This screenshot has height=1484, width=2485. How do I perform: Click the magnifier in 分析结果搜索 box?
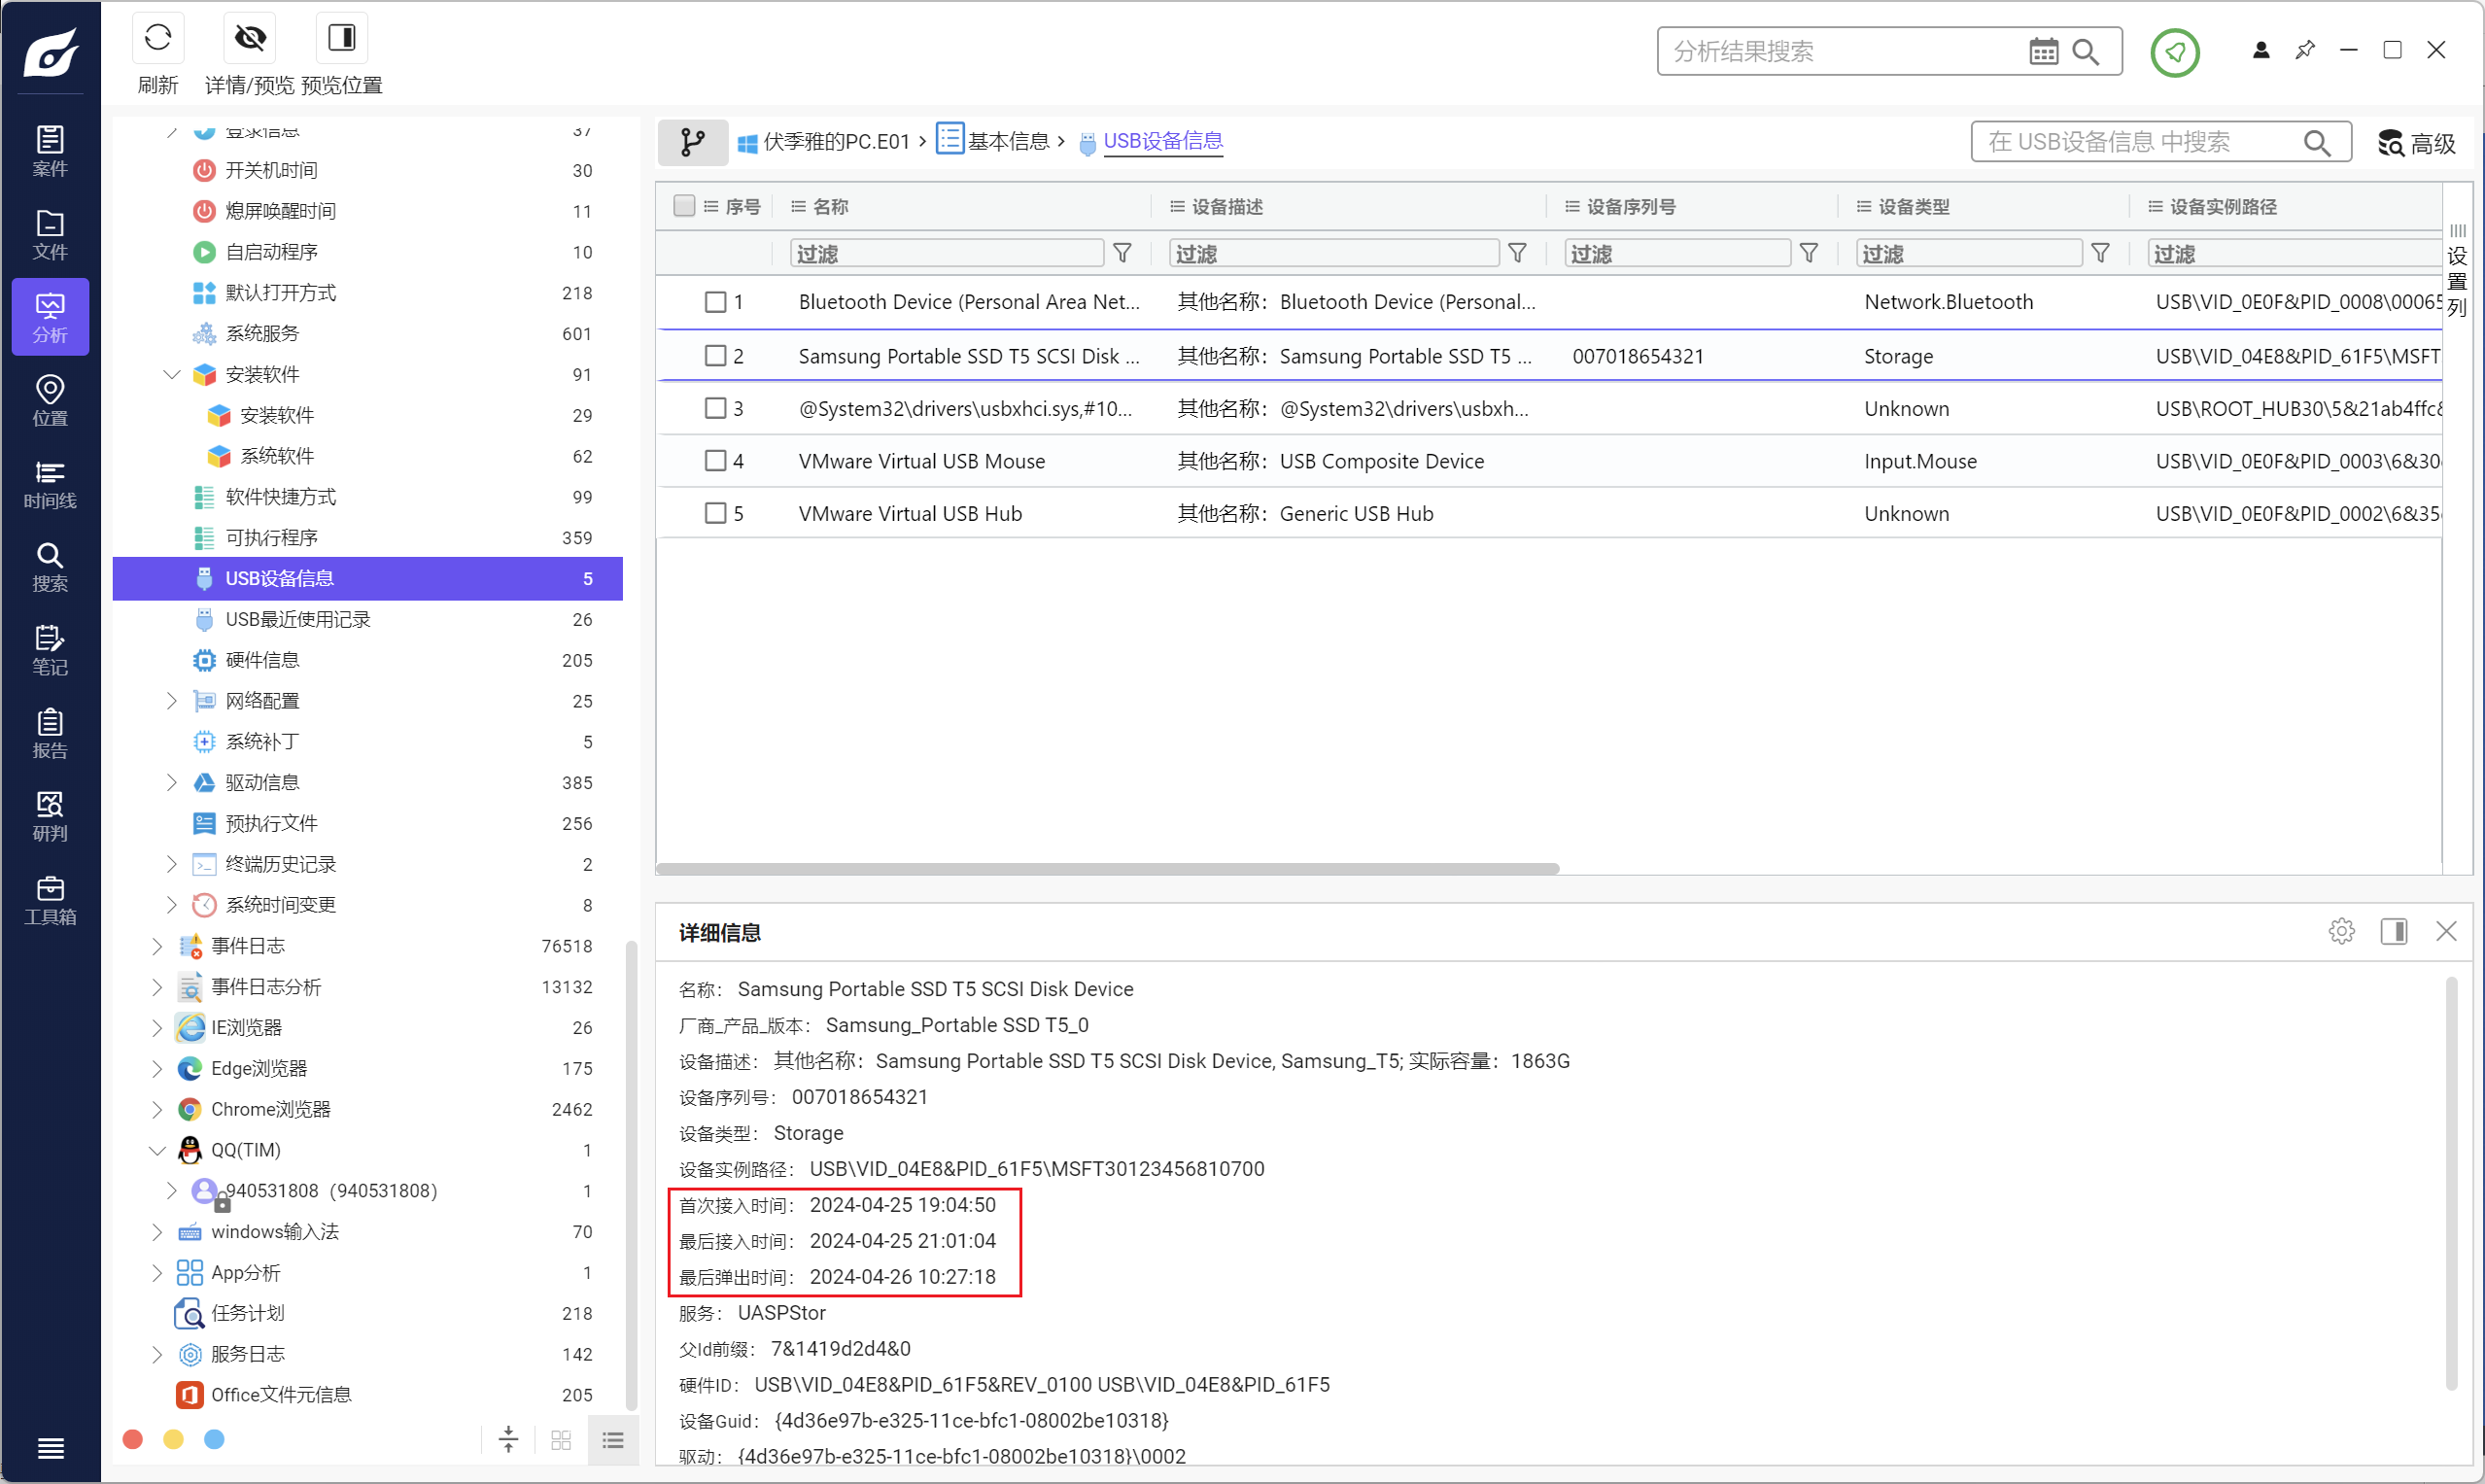pos(2085,51)
